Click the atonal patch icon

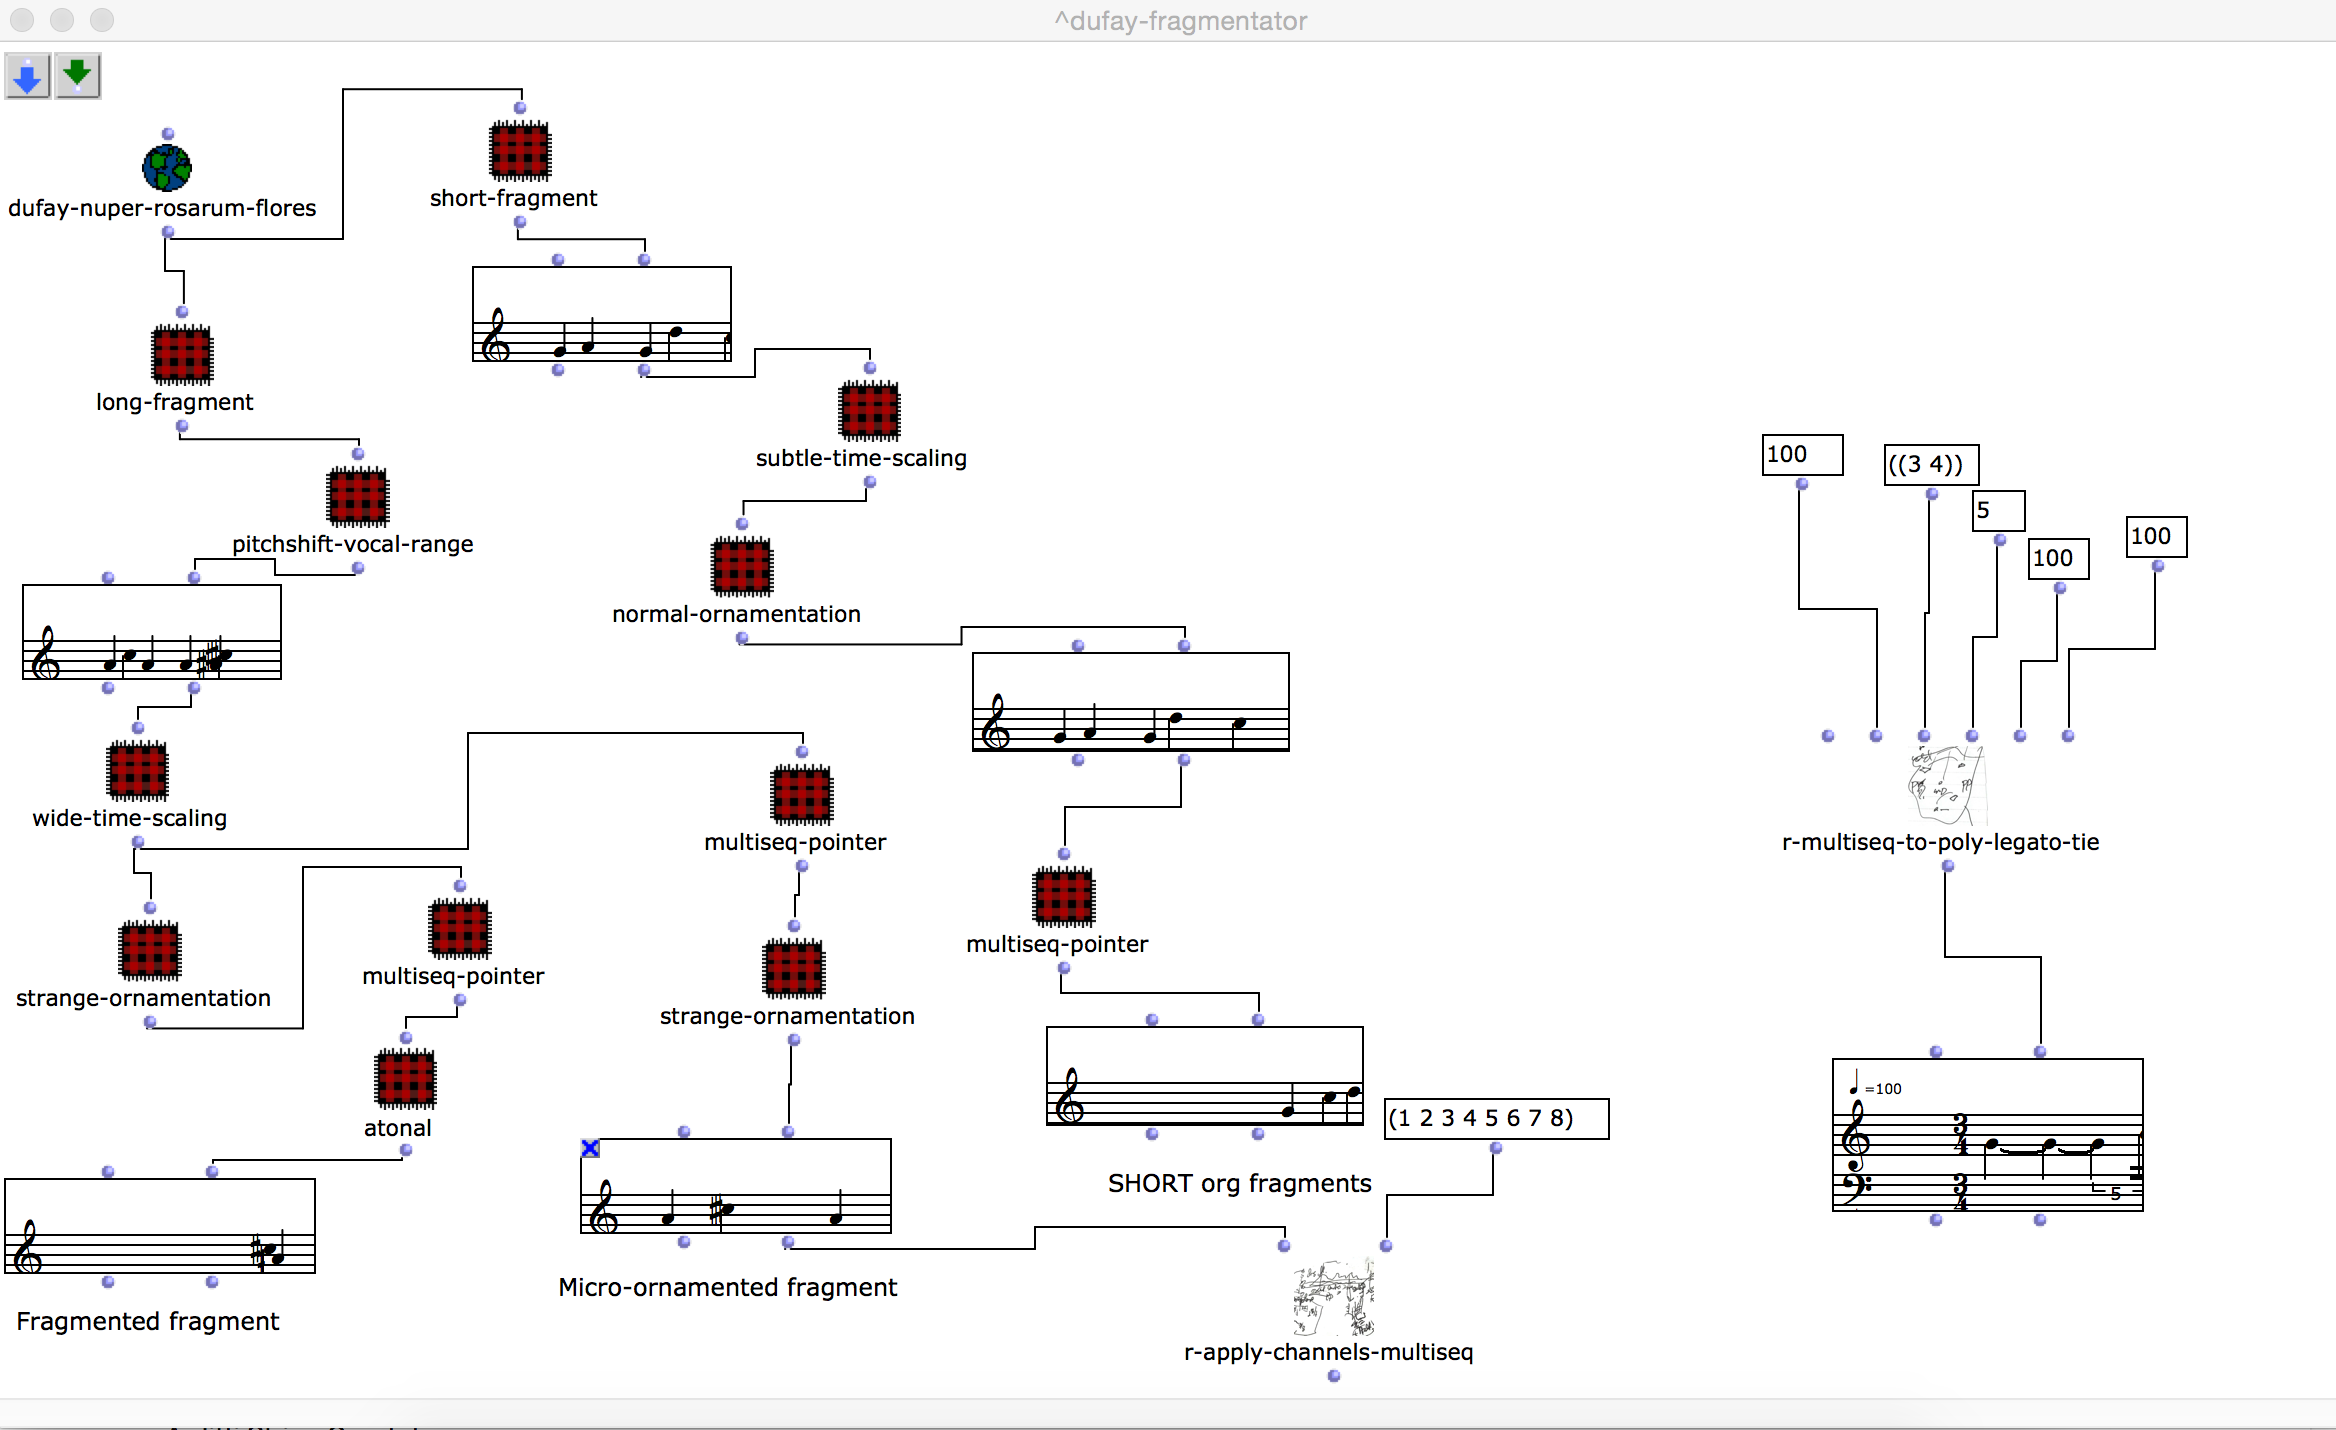tap(406, 1080)
